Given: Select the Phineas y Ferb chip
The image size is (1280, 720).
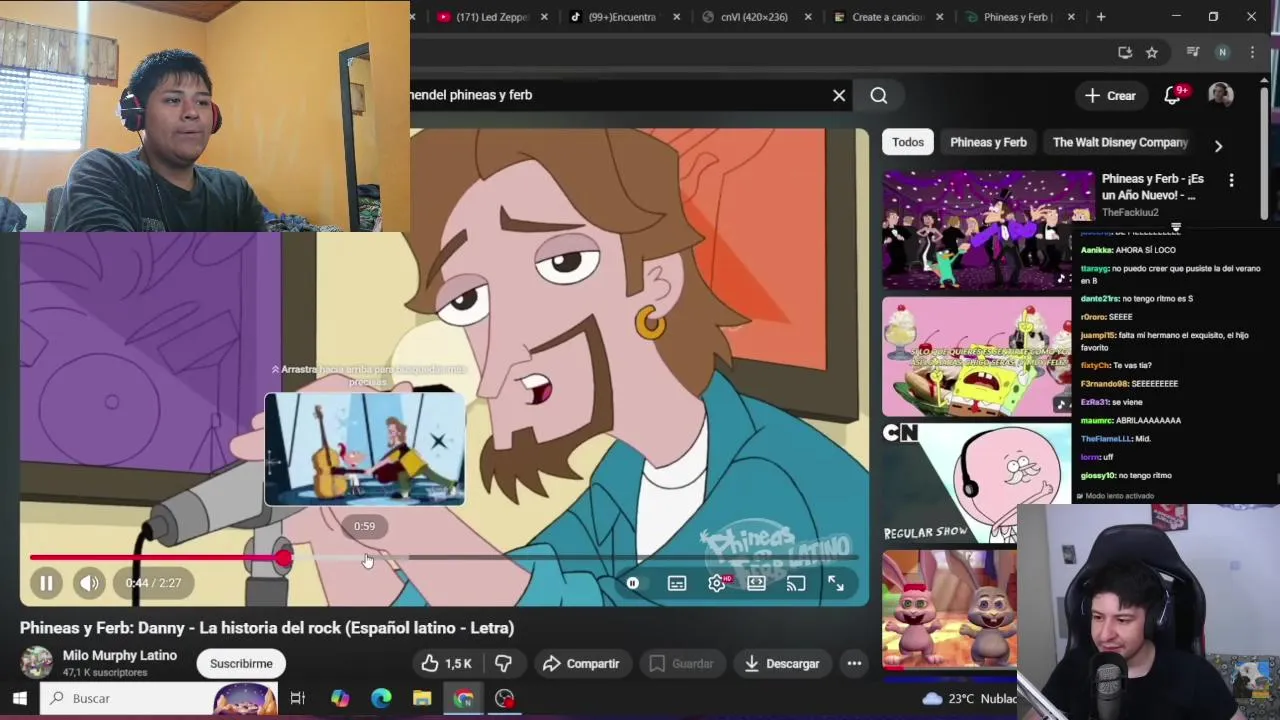Looking at the screenshot, I should point(988,142).
